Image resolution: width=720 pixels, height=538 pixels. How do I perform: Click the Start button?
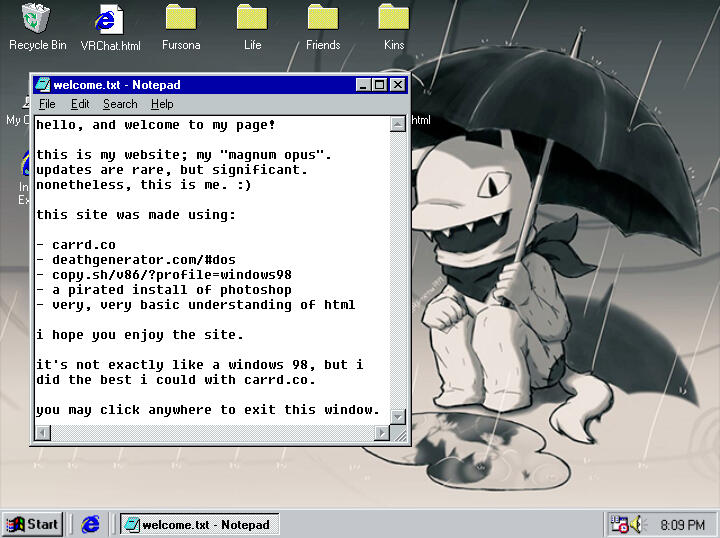pyautogui.click(x=33, y=524)
